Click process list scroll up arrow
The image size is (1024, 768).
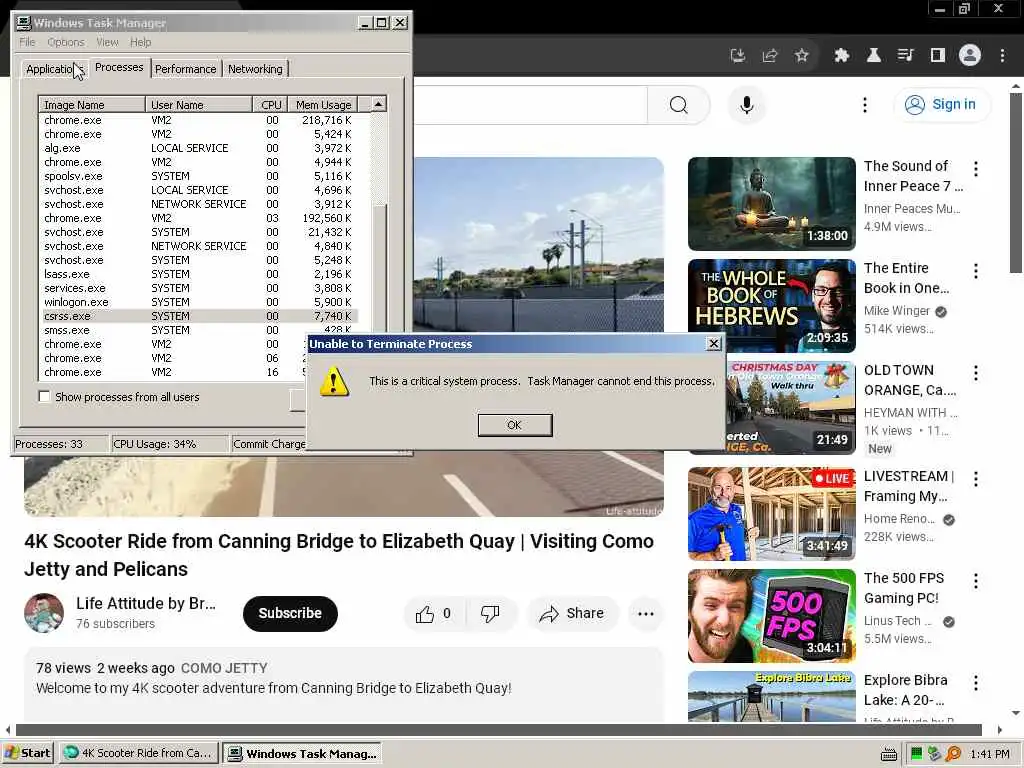coord(379,104)
